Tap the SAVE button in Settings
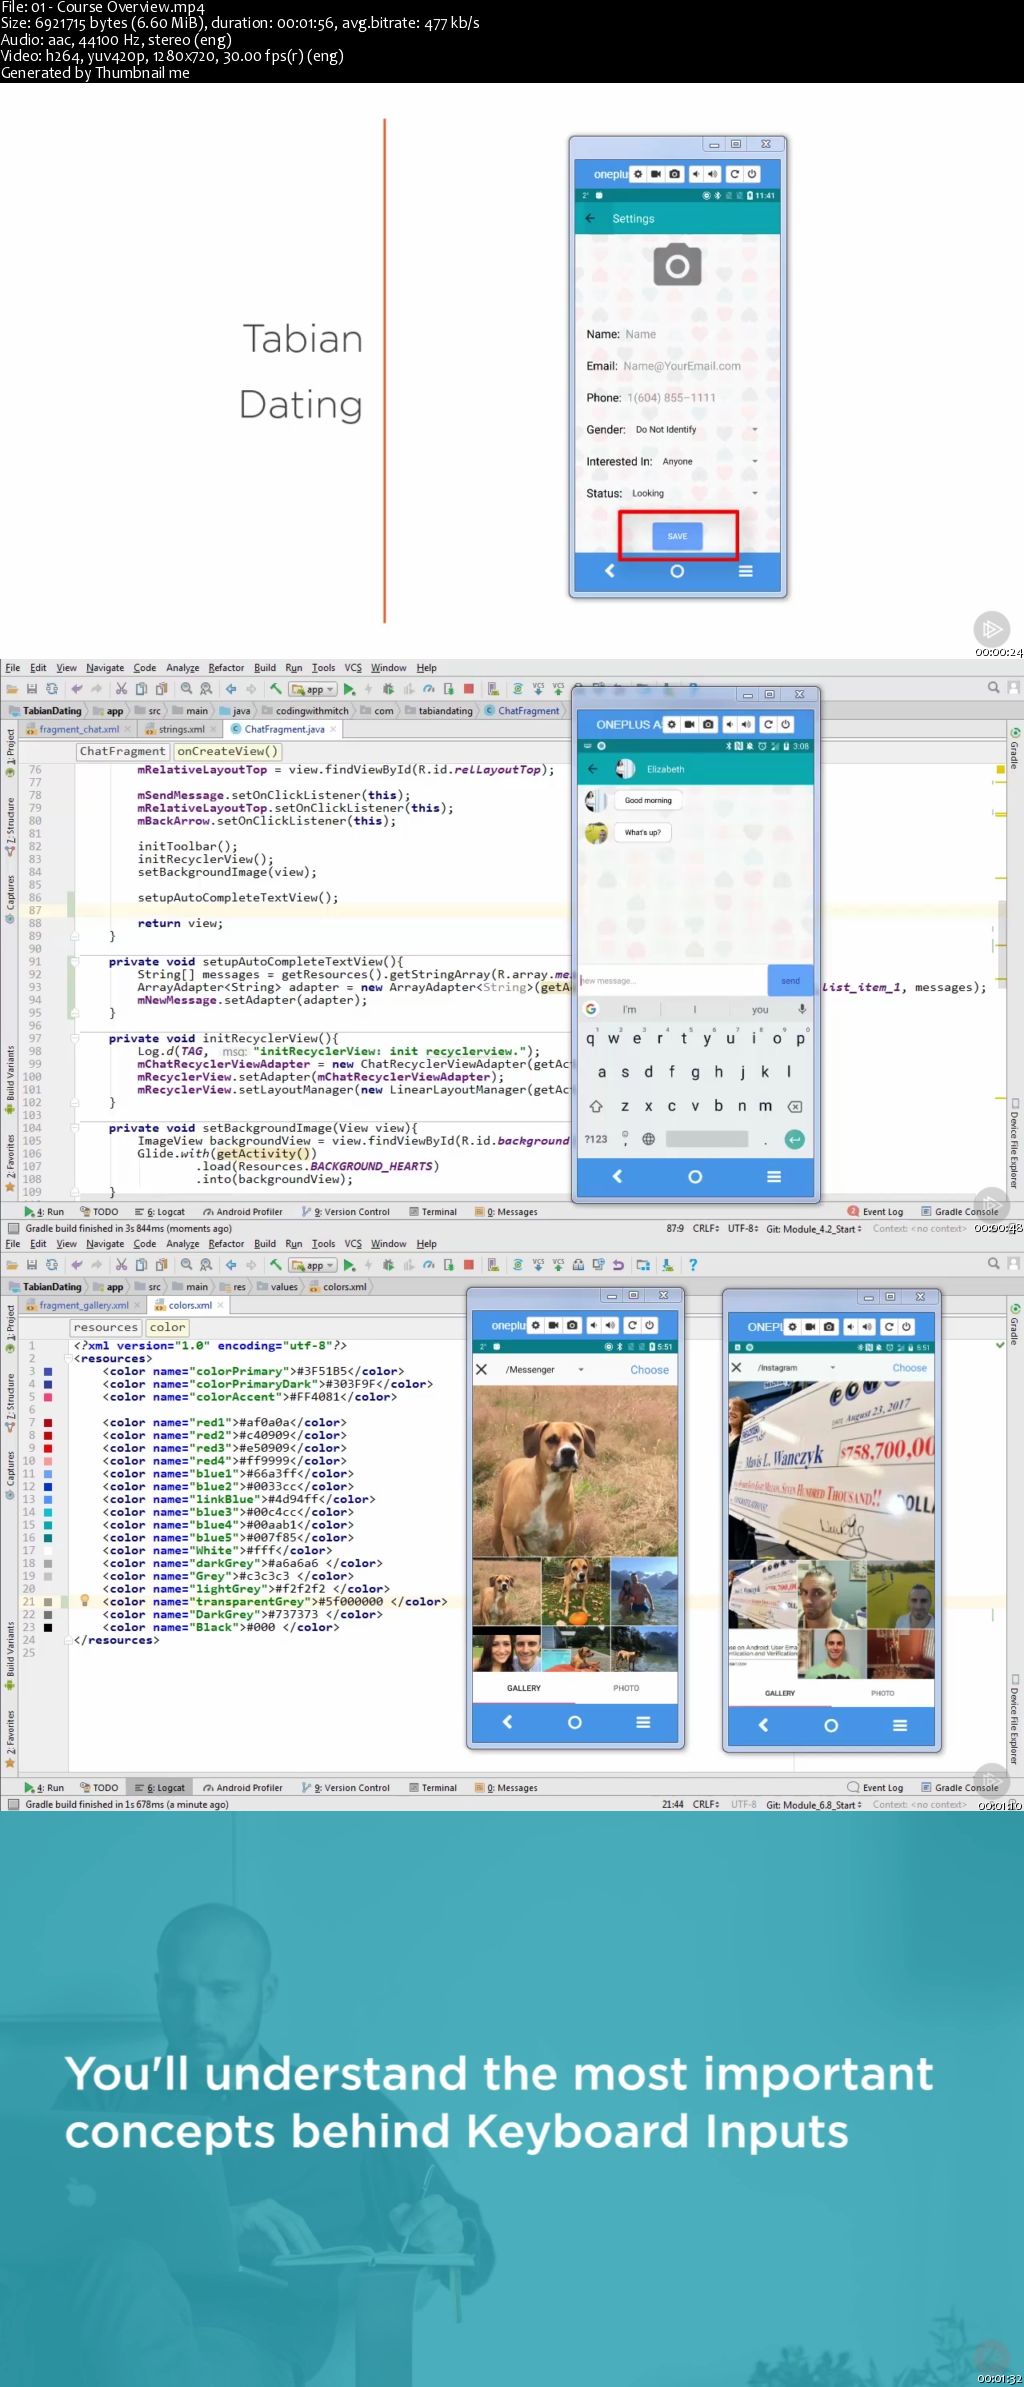Viewport: 1024px width, 2387px height. pyautogui.click(x=677, y=536)
